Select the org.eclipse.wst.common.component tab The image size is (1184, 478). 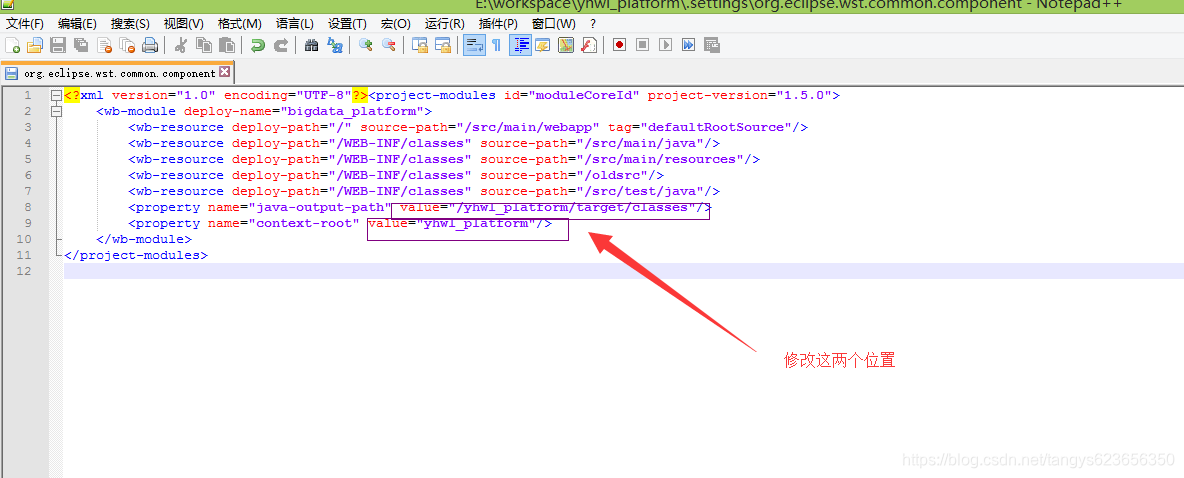[119, 73]
